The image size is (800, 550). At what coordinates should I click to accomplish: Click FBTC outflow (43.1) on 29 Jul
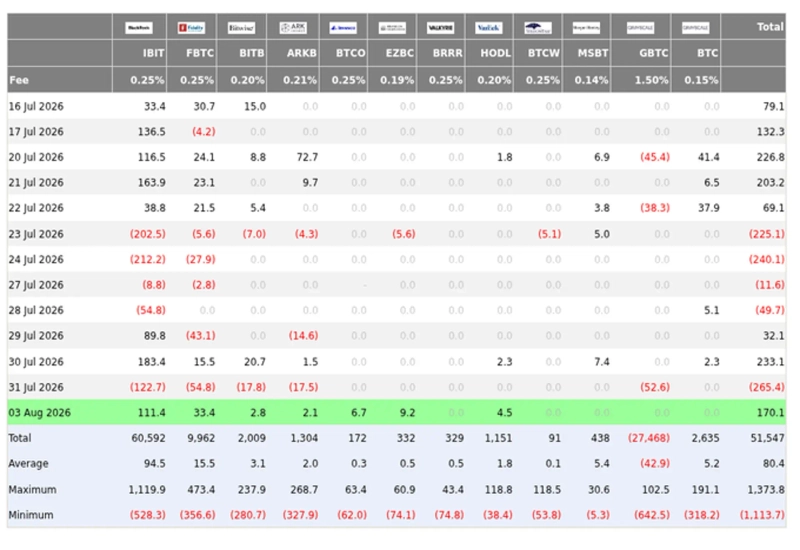coord(201,336)
